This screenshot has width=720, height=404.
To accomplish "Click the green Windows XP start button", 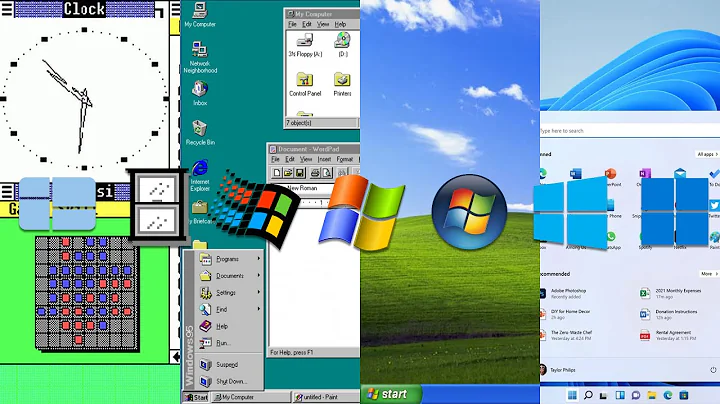I will point(391,394).
